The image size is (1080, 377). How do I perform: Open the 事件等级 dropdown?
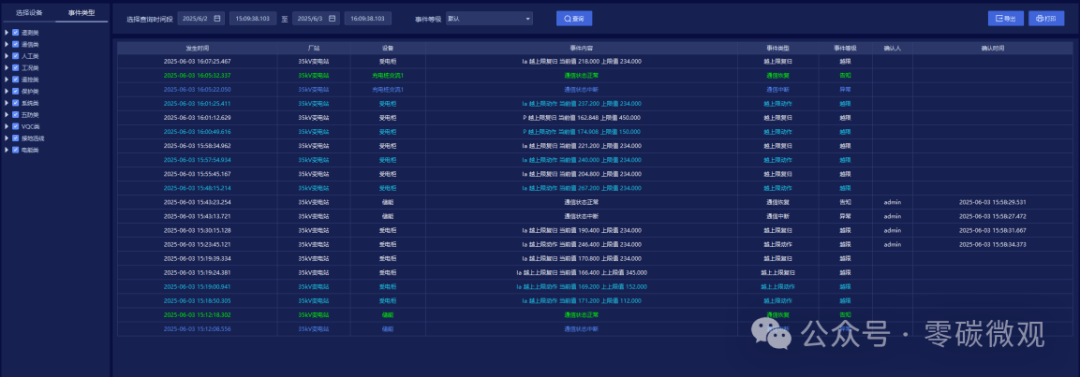click(x=489, y=19)
